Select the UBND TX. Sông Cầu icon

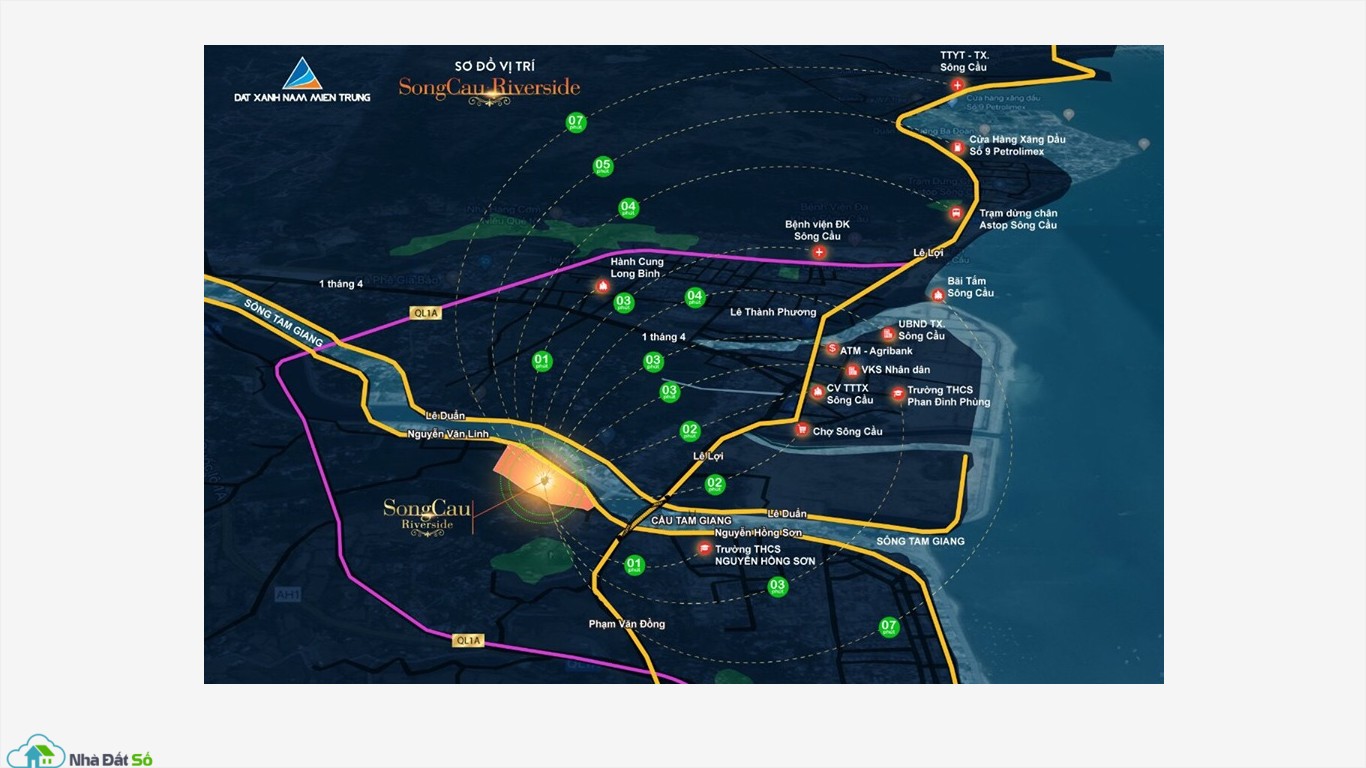[888, 335]
